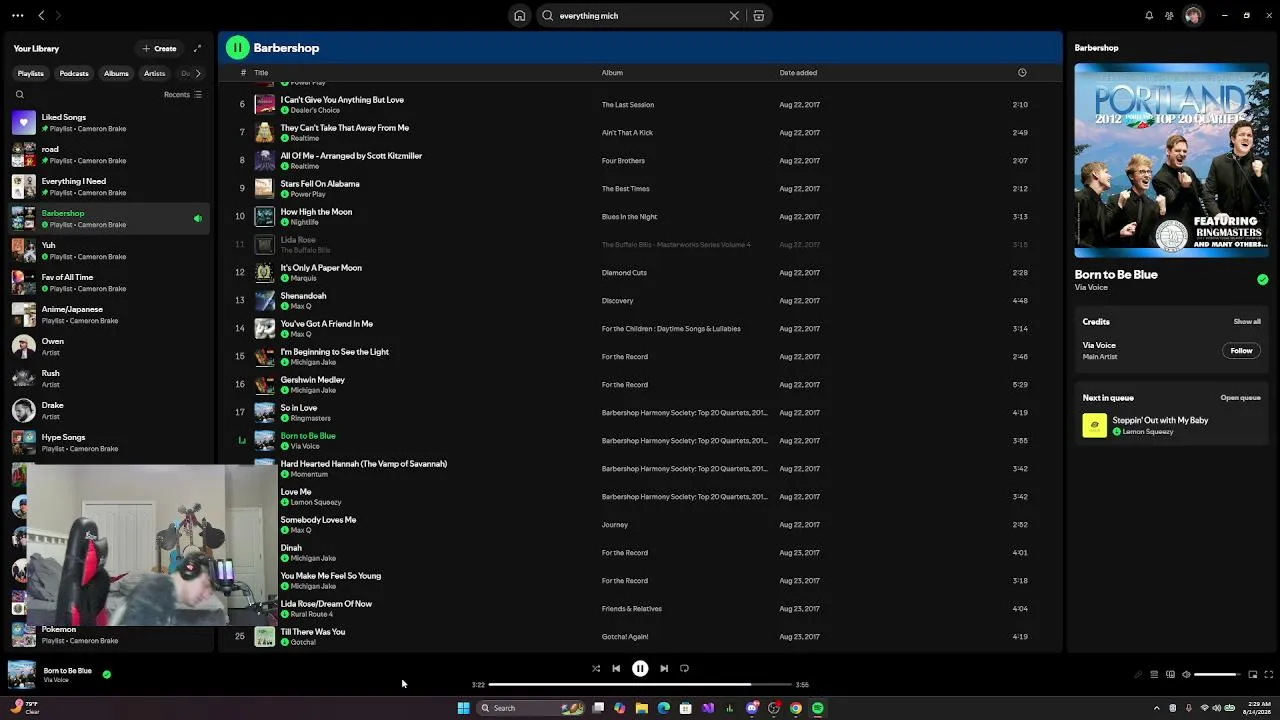Open the miniplayer

(x=1252, y=674)
